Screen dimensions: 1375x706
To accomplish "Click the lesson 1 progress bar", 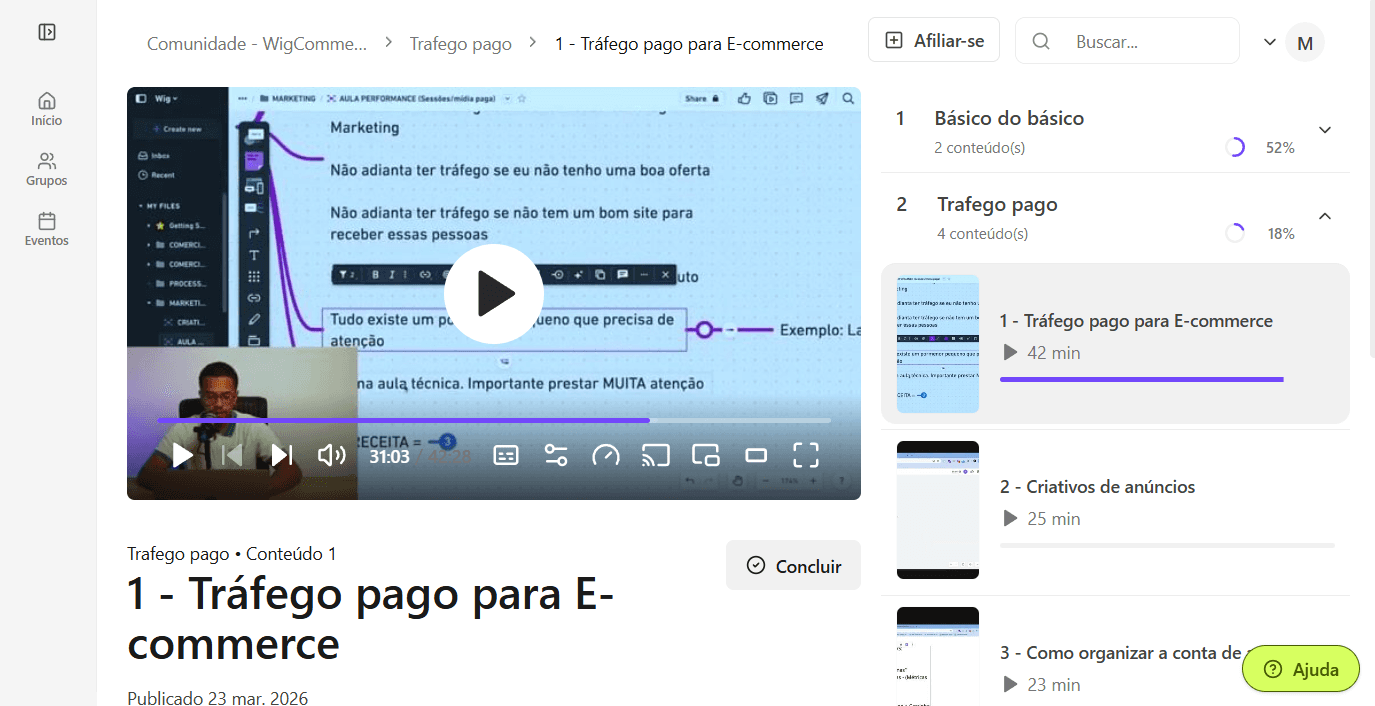I will click(x=1167, y=379).
